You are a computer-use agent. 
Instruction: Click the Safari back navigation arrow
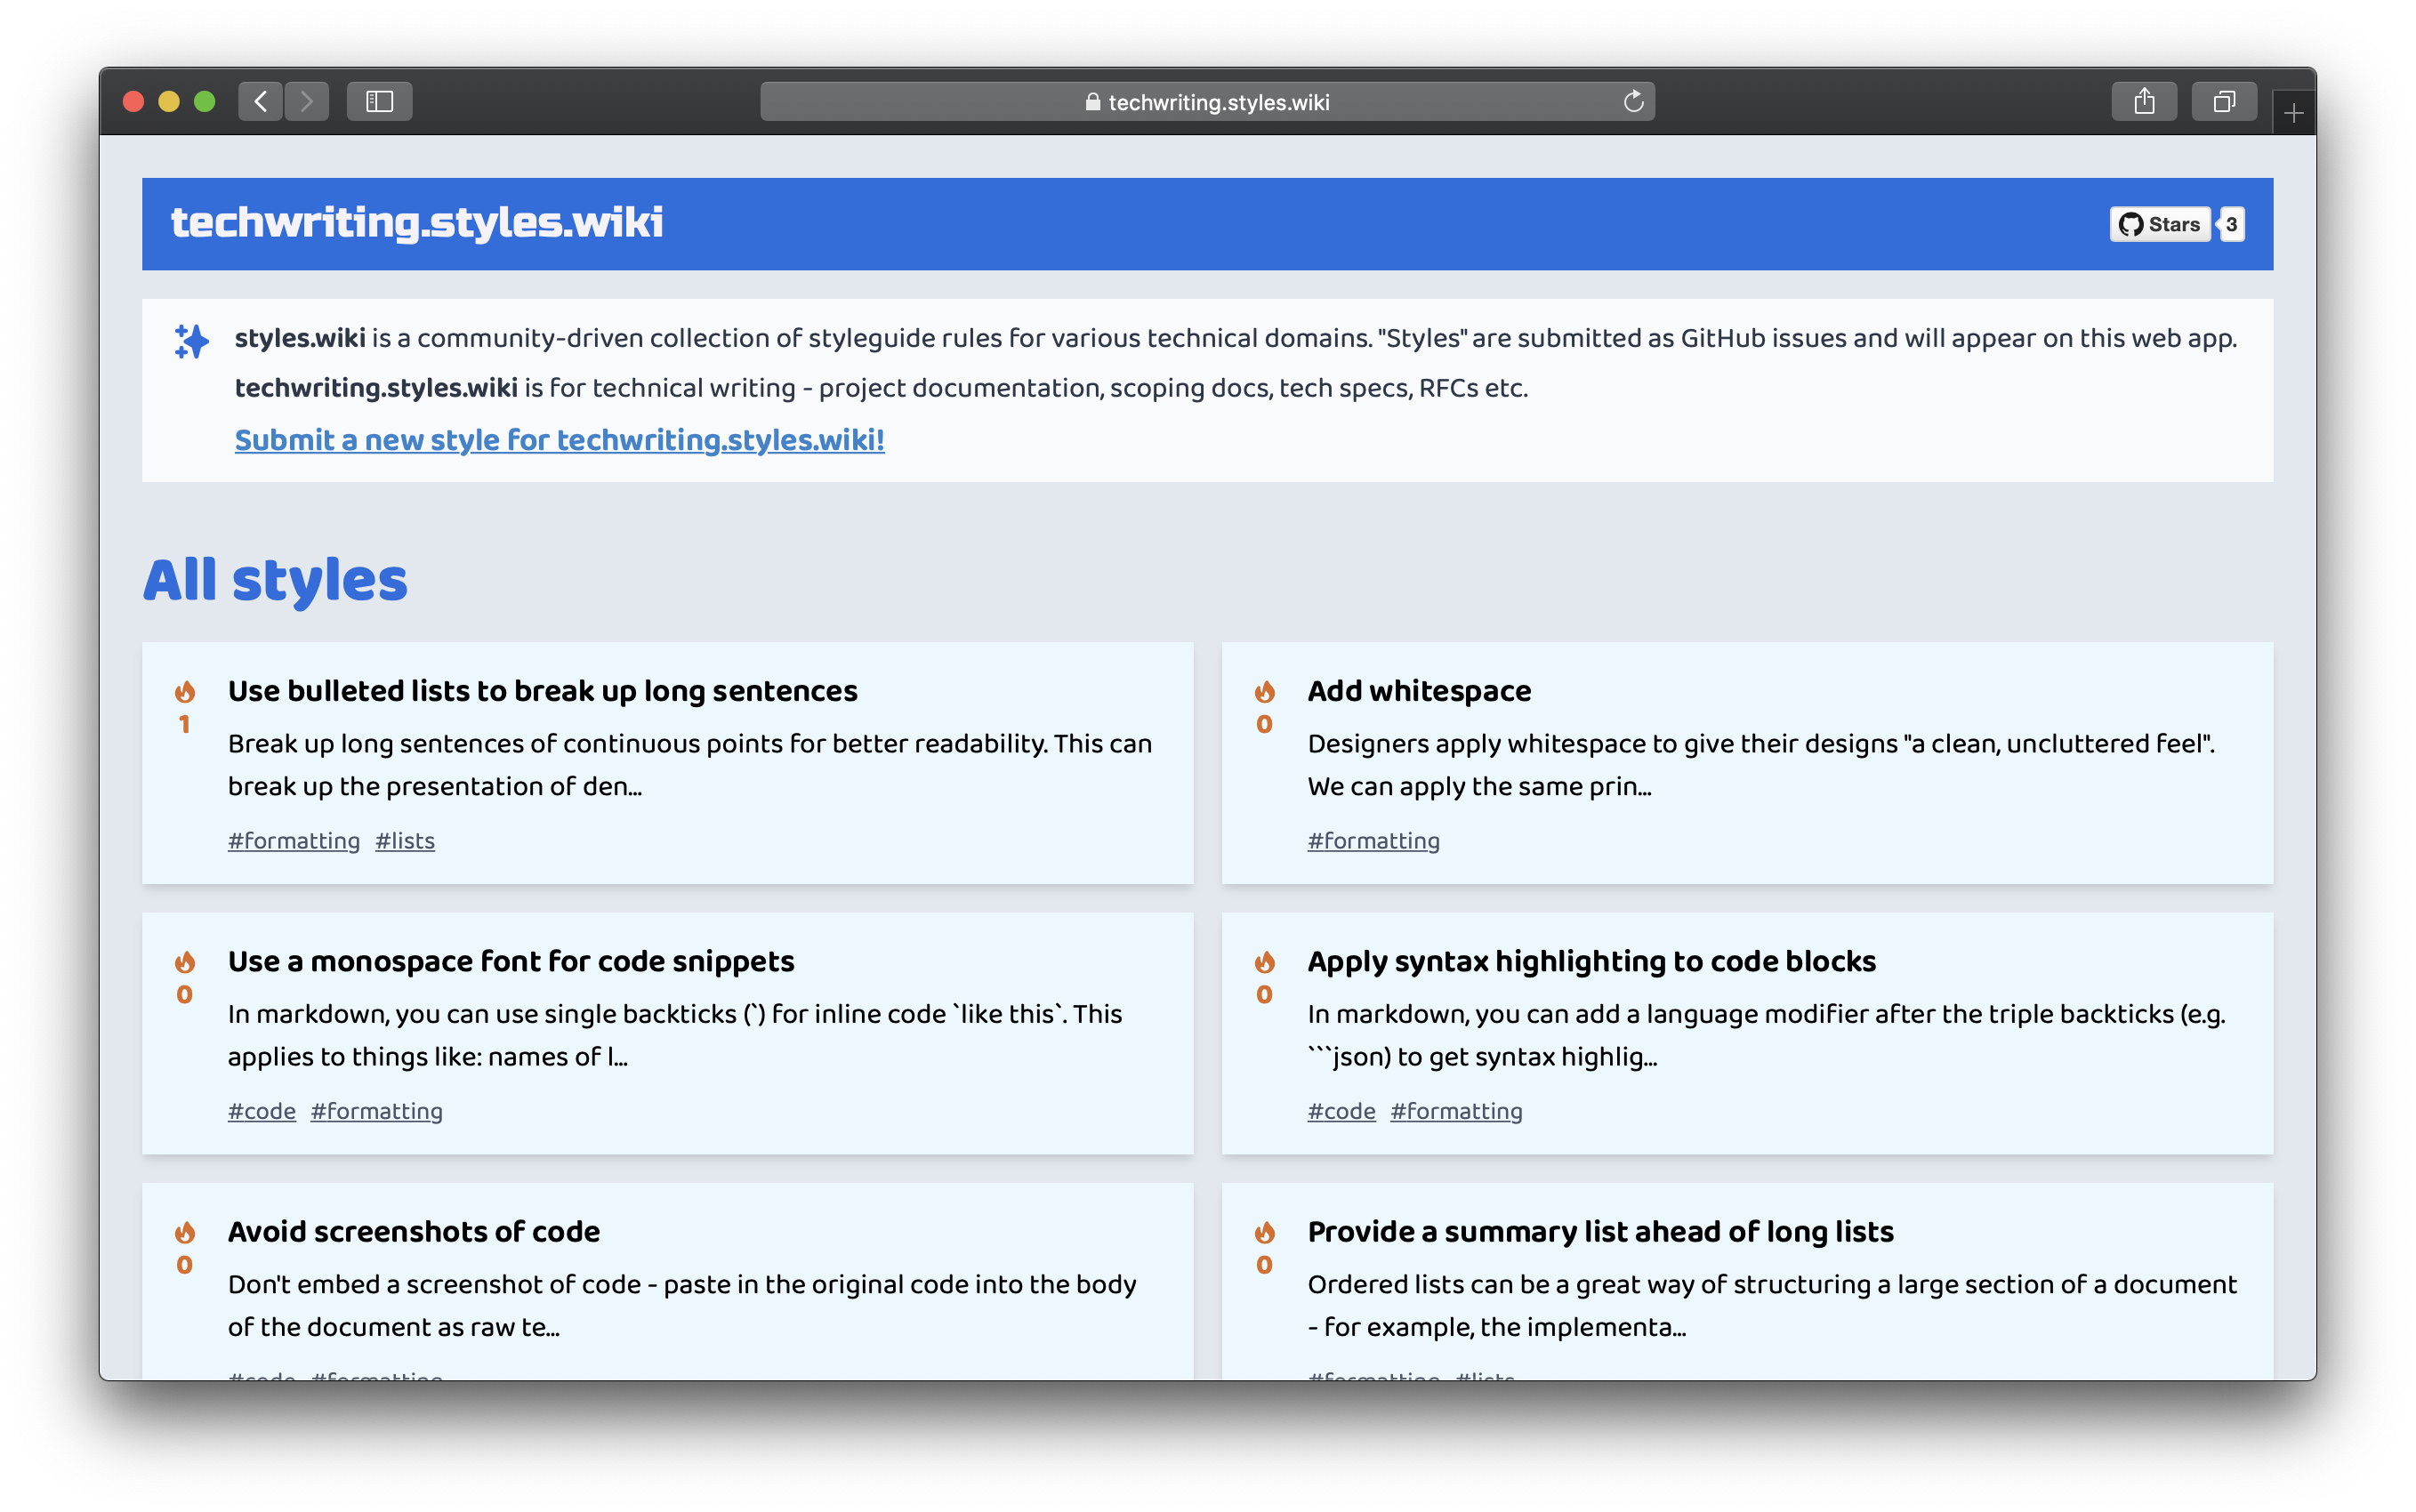261,101
